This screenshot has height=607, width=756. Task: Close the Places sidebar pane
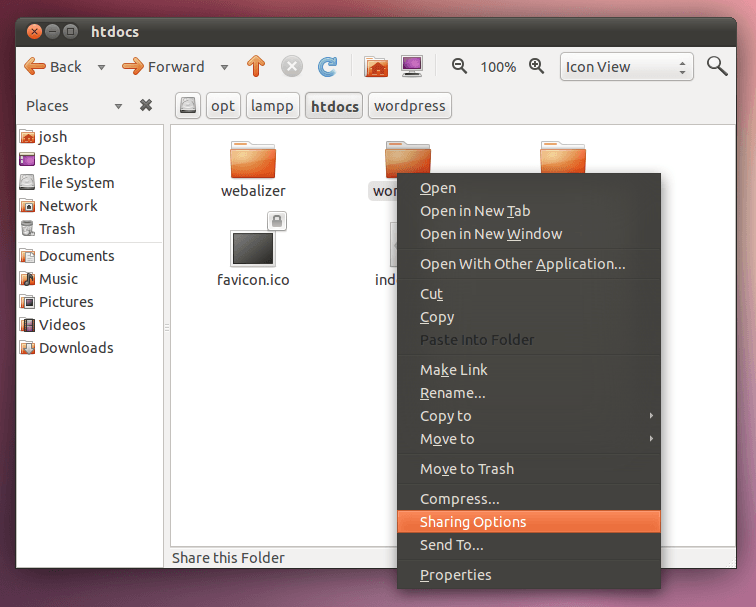(x=146, y=105)
